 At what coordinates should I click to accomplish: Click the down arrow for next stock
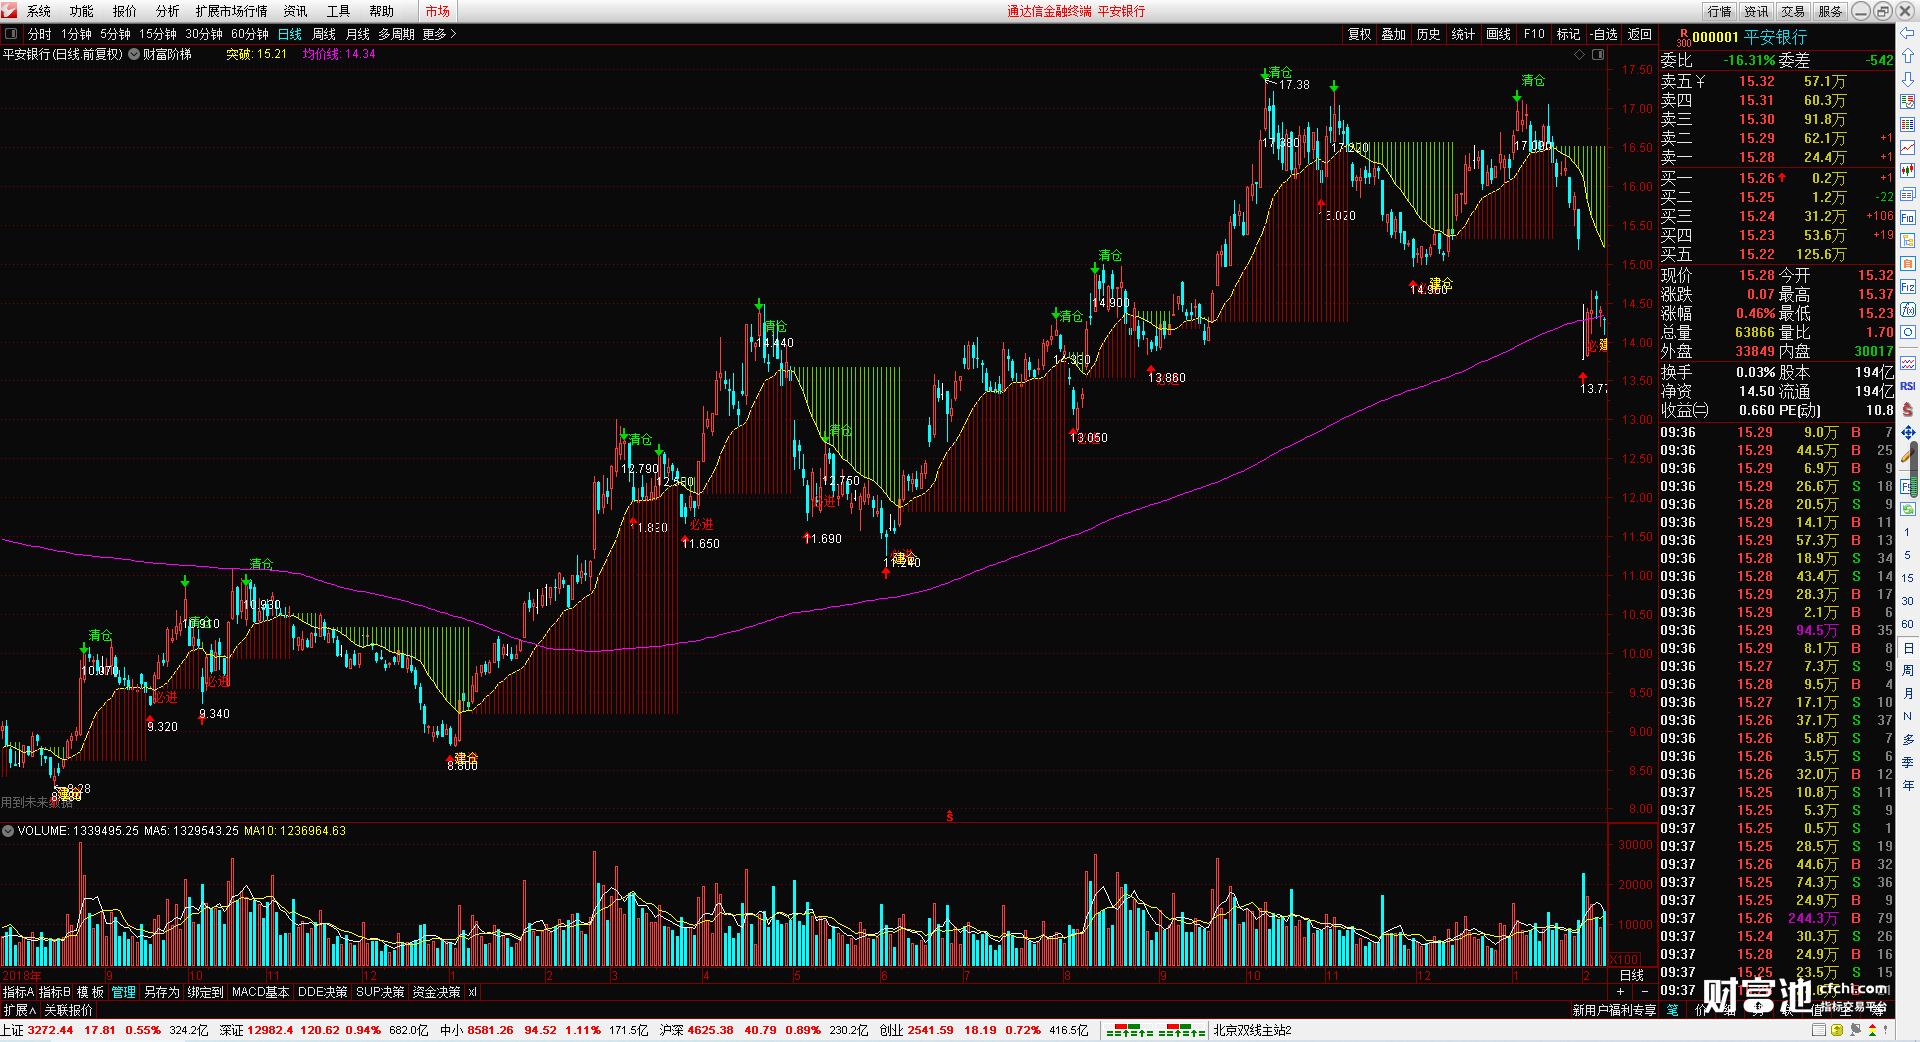(1908, 79)
